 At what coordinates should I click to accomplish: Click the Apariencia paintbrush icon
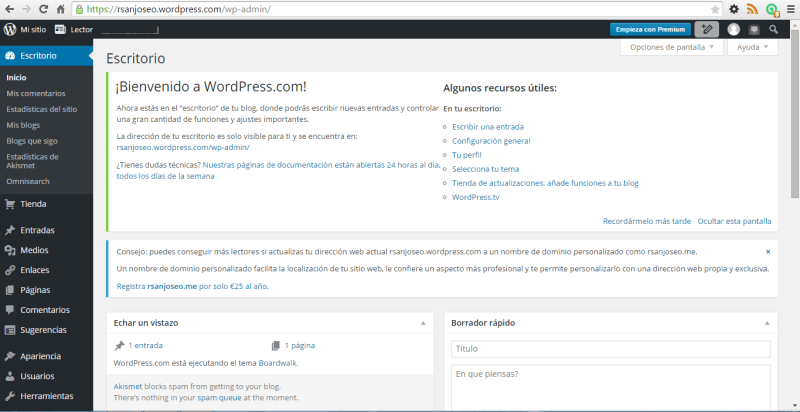(10, 356)
